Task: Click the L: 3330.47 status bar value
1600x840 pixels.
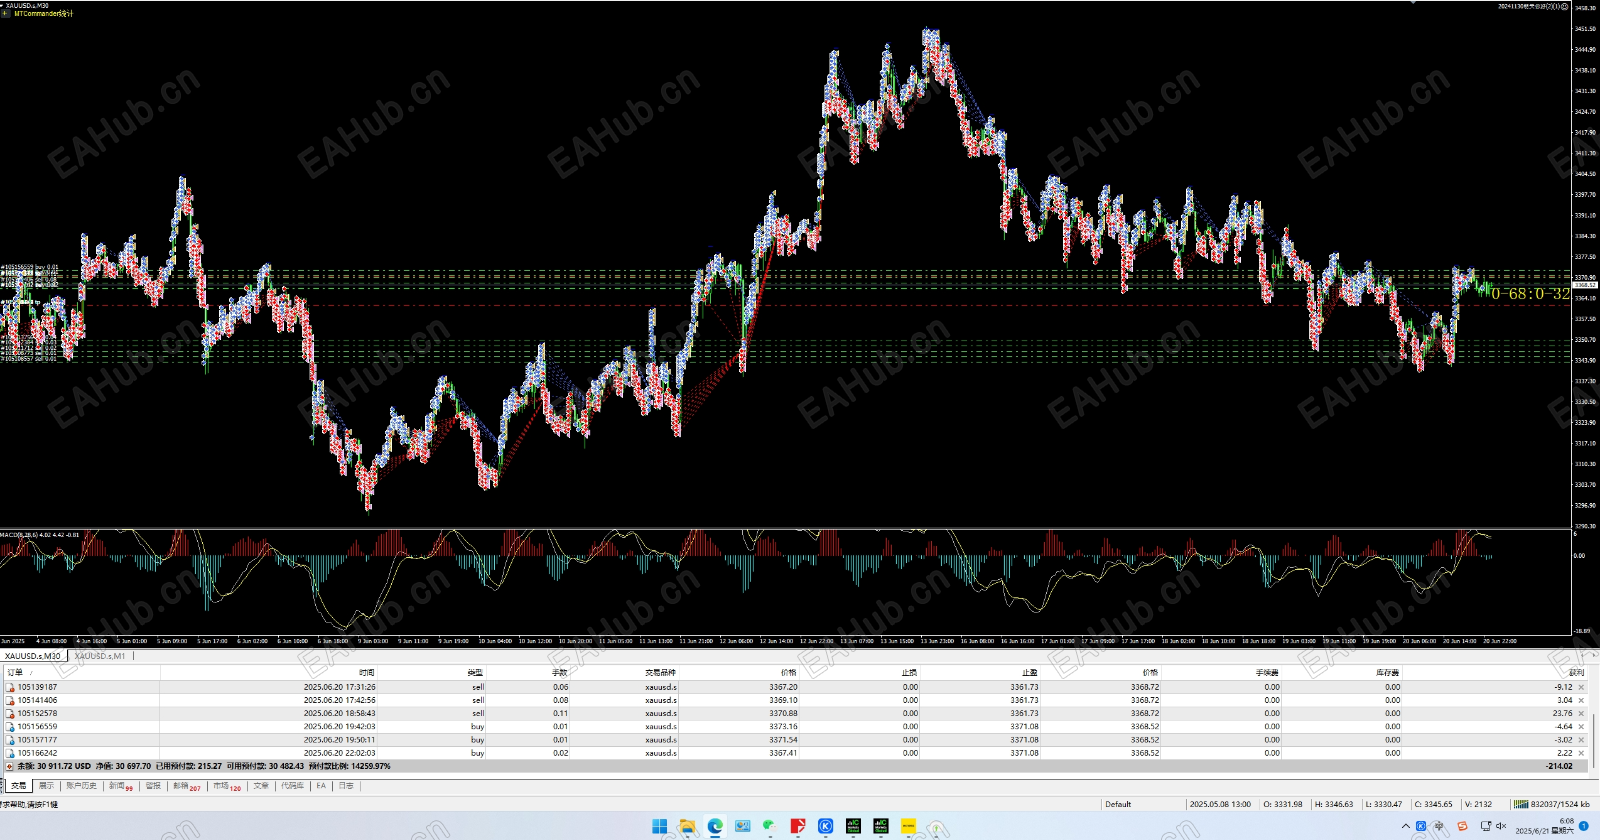Action: click(1384, 804)
